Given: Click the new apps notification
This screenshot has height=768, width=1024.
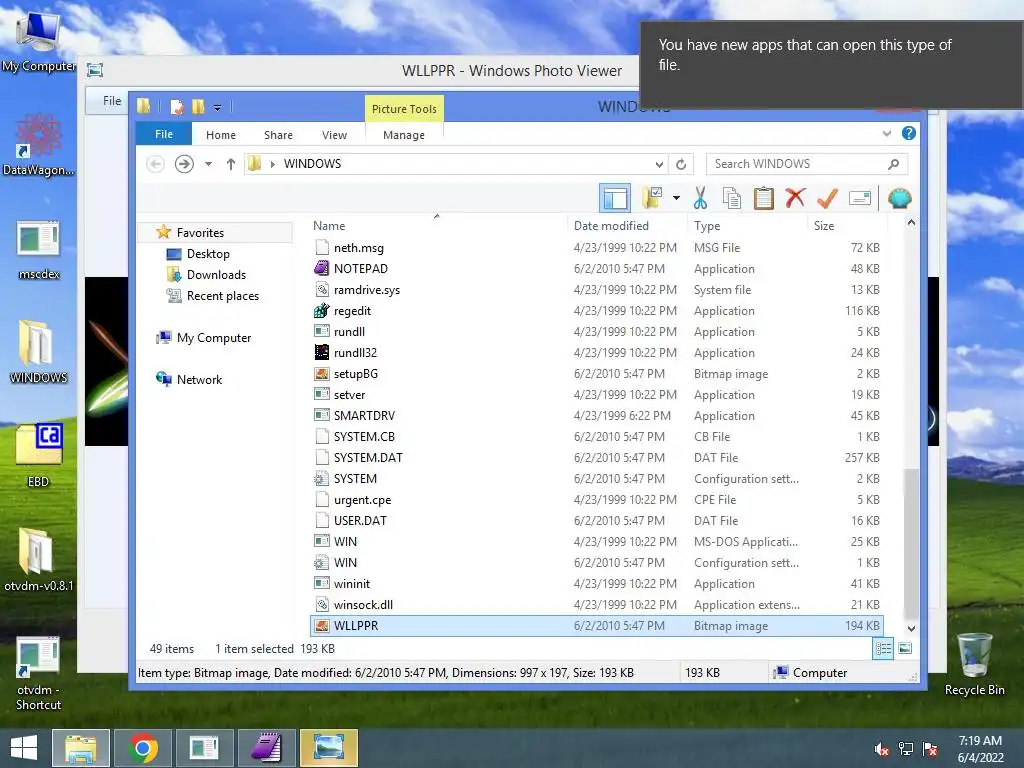Looking at the screenshot, I should click(831, 65).
